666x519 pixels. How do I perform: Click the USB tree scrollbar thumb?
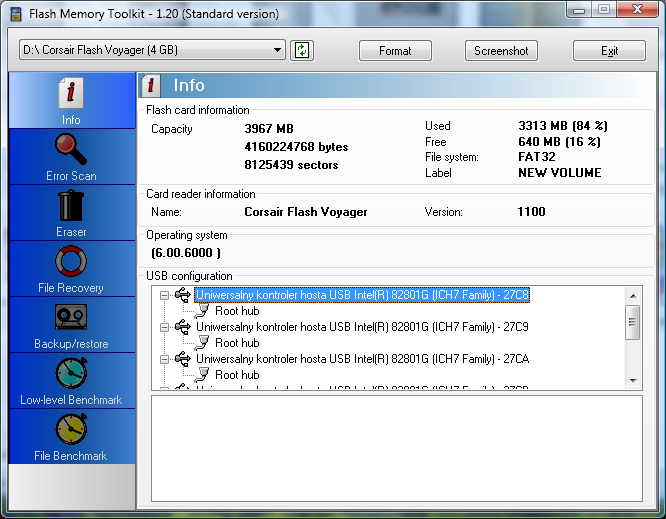[x=633, y=322]
